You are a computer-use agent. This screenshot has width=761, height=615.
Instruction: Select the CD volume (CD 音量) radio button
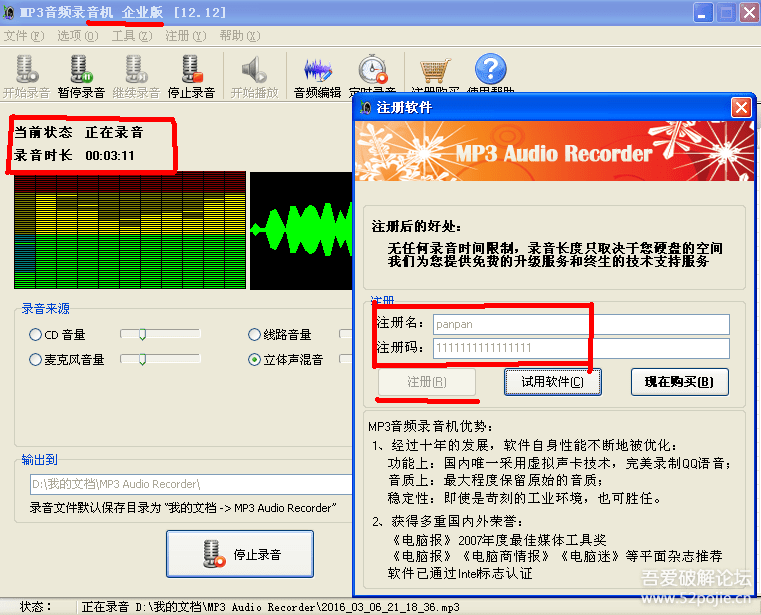(35, 334)
